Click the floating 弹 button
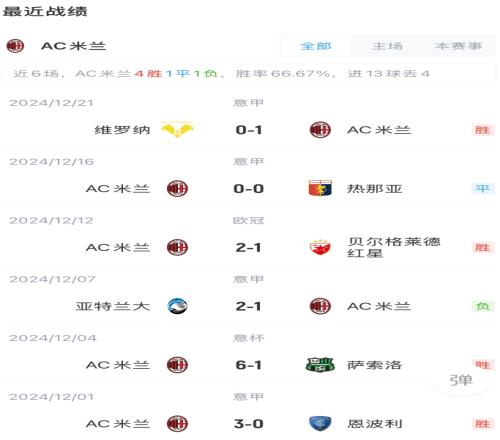The width and height of the screenshot is (500, 440). pos(461,380)
